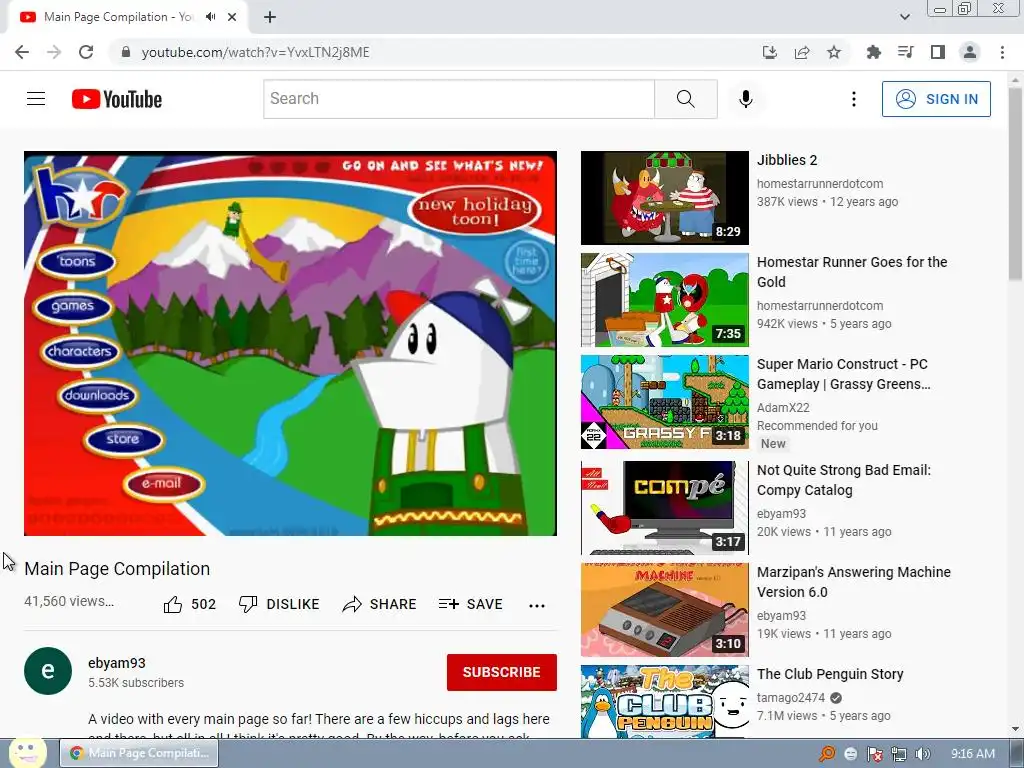Click the taskbar volume icon
This screenshot has width=1024, height=768.
tap(922, 754)
